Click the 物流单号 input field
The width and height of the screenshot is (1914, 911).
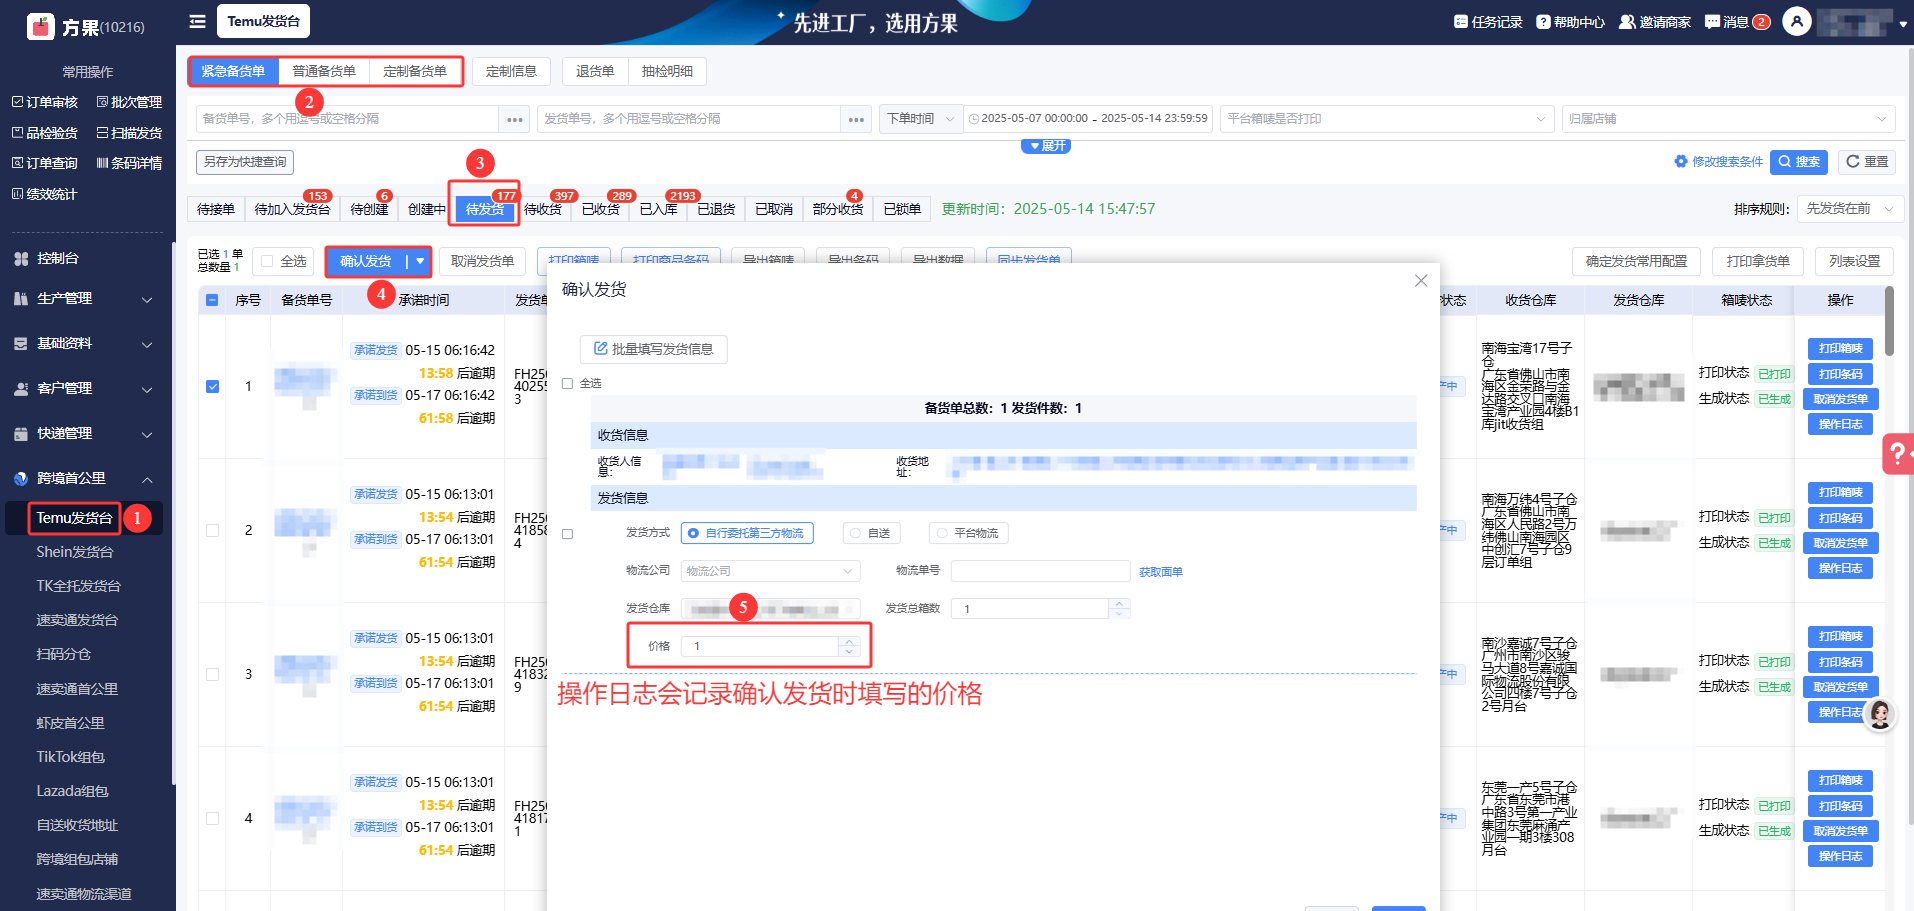[1040, 571]
